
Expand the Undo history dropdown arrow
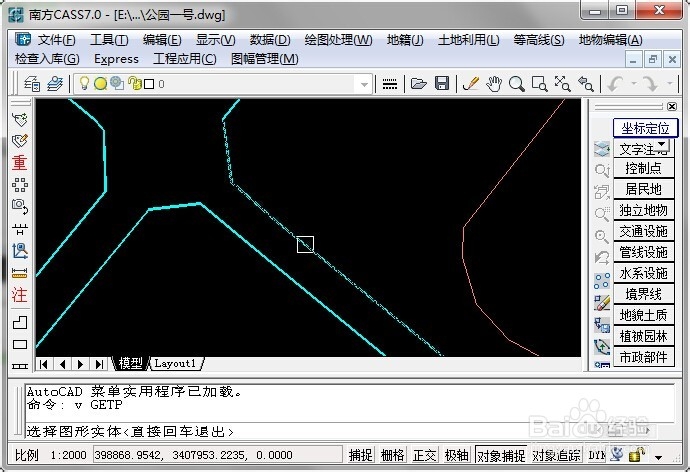[x=634, y=83]
